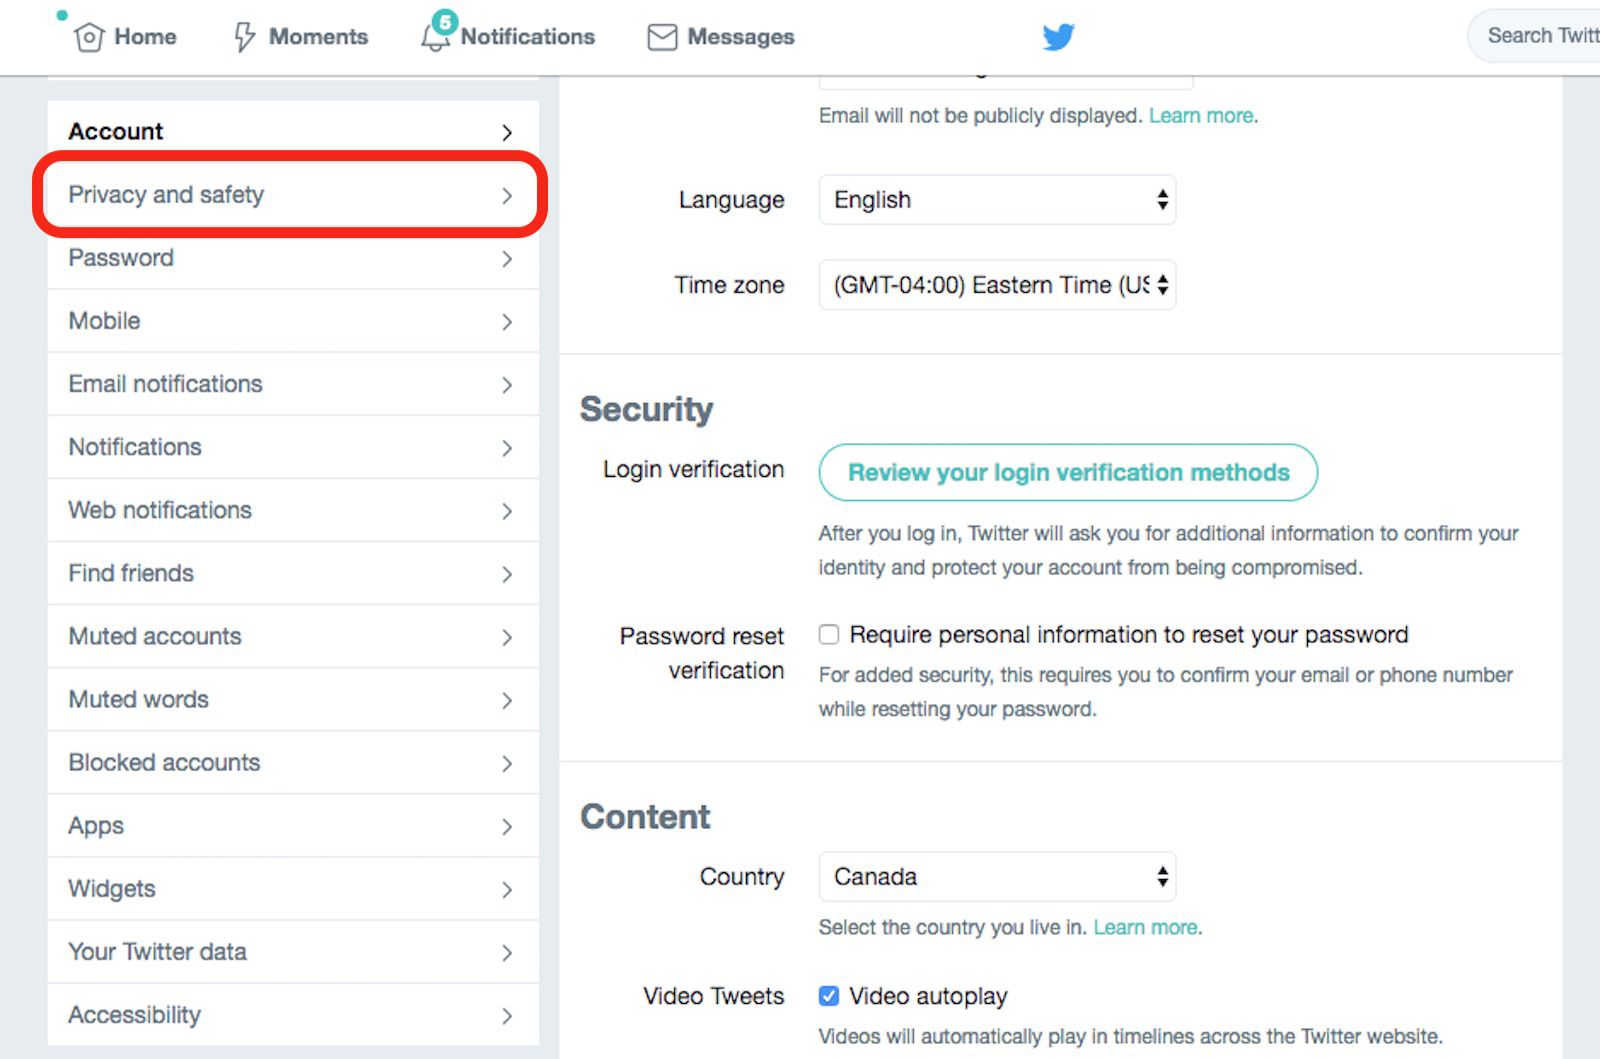
Task: Click the Home house icon
Action: click(x=89, y=37)
